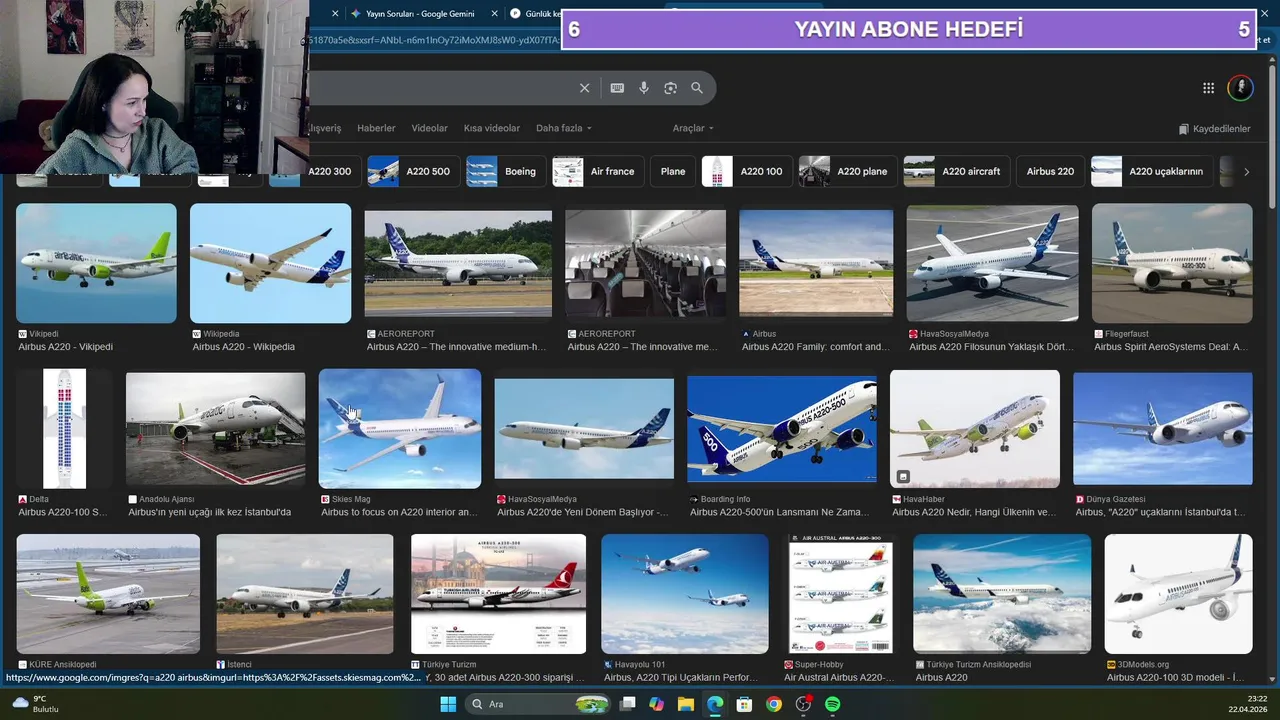Open the Airbus Spirit AeroSystems Deal link
1280x720 pixels.
pos(1171,347)
